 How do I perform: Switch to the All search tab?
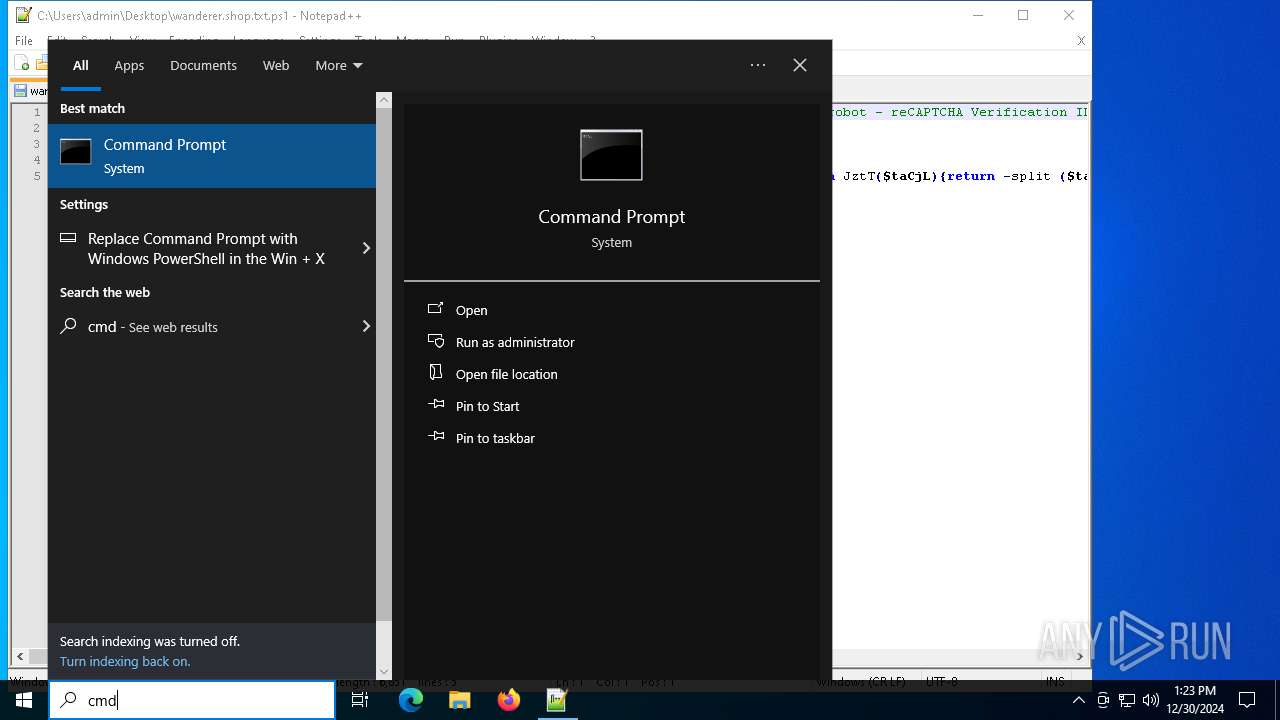[x=81, y=65]
